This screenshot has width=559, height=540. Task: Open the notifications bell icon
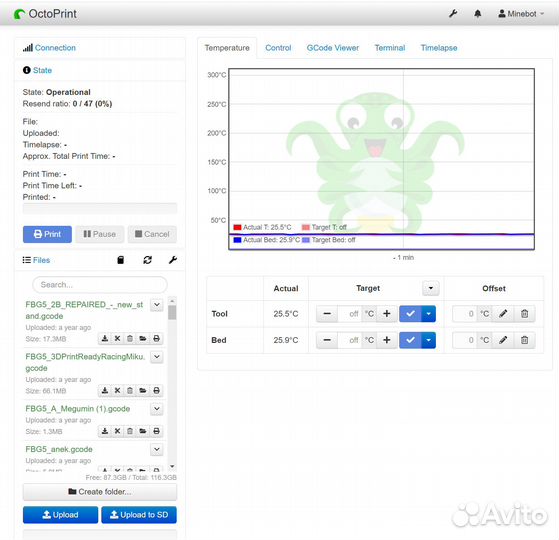(x=478, y=14)
